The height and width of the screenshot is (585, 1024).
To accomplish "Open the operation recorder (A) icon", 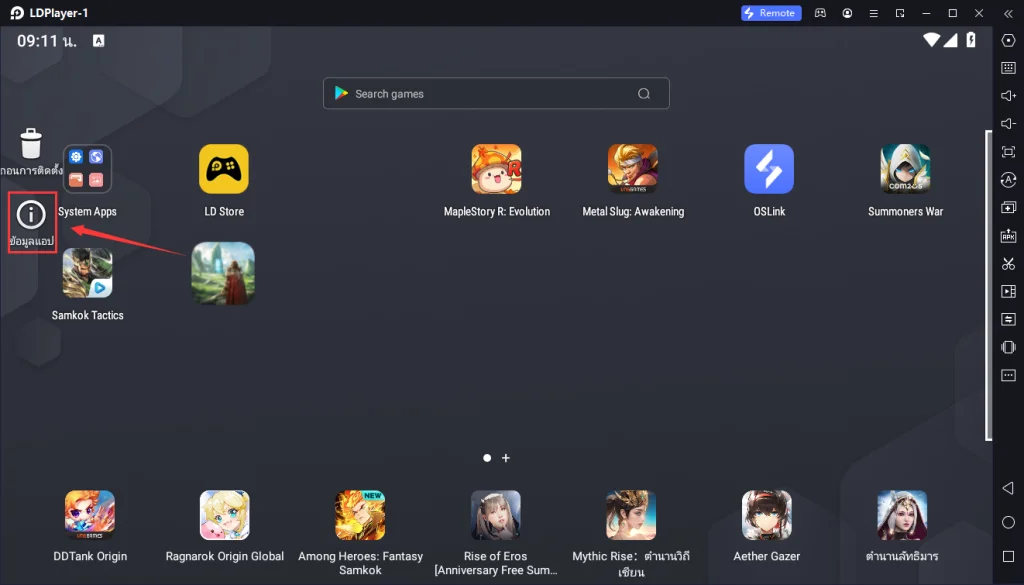I will pyautogui.click(x=1008, y=180).
